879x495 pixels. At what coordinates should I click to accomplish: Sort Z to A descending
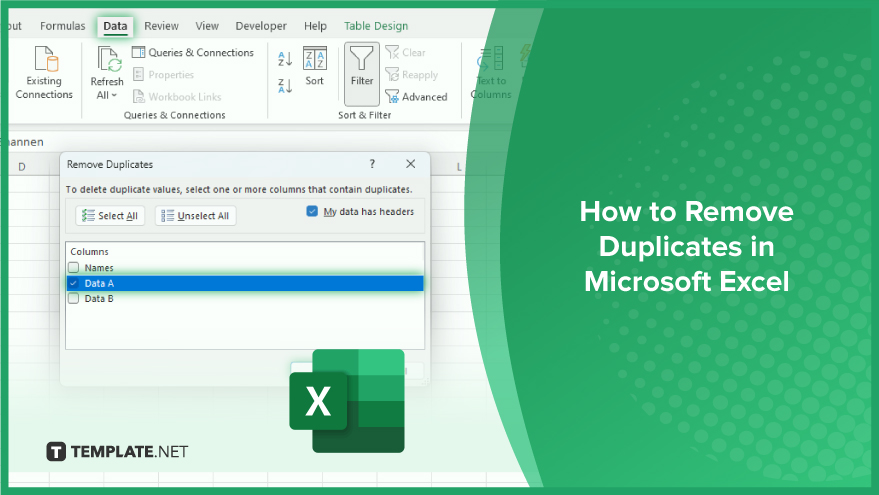285,86
